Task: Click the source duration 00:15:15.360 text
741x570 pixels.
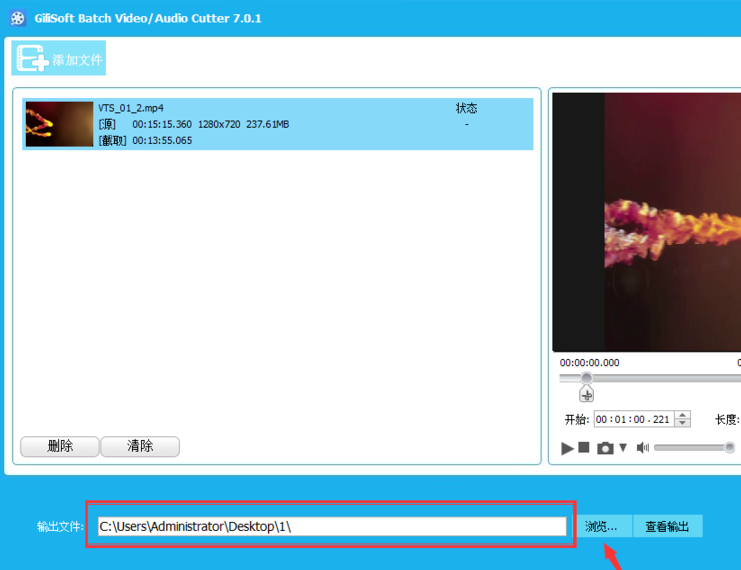Action: (162, 124)
